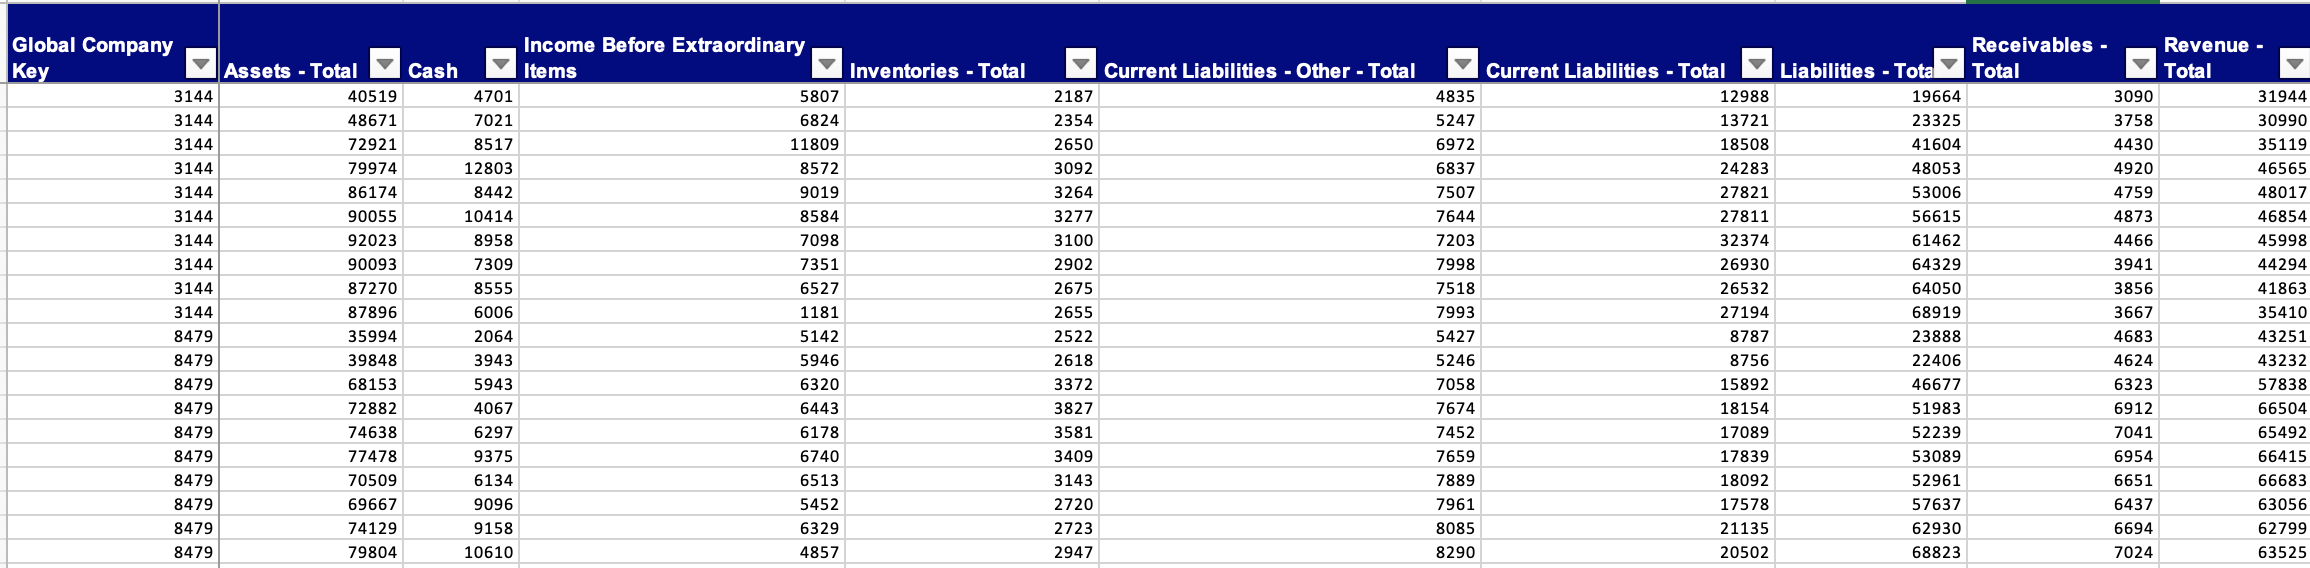The height and width of the screenshot is (568, 2310).
Task: Click the Assets cell with value 92023
Action: [x=311, y=240]
